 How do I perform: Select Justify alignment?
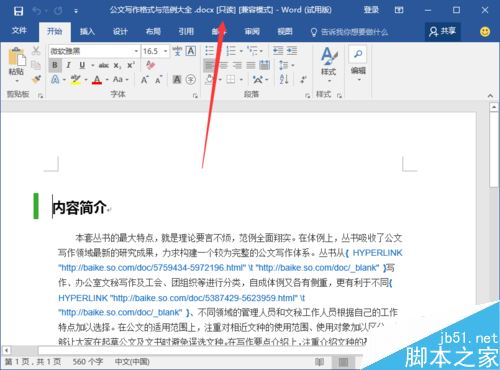251,65
